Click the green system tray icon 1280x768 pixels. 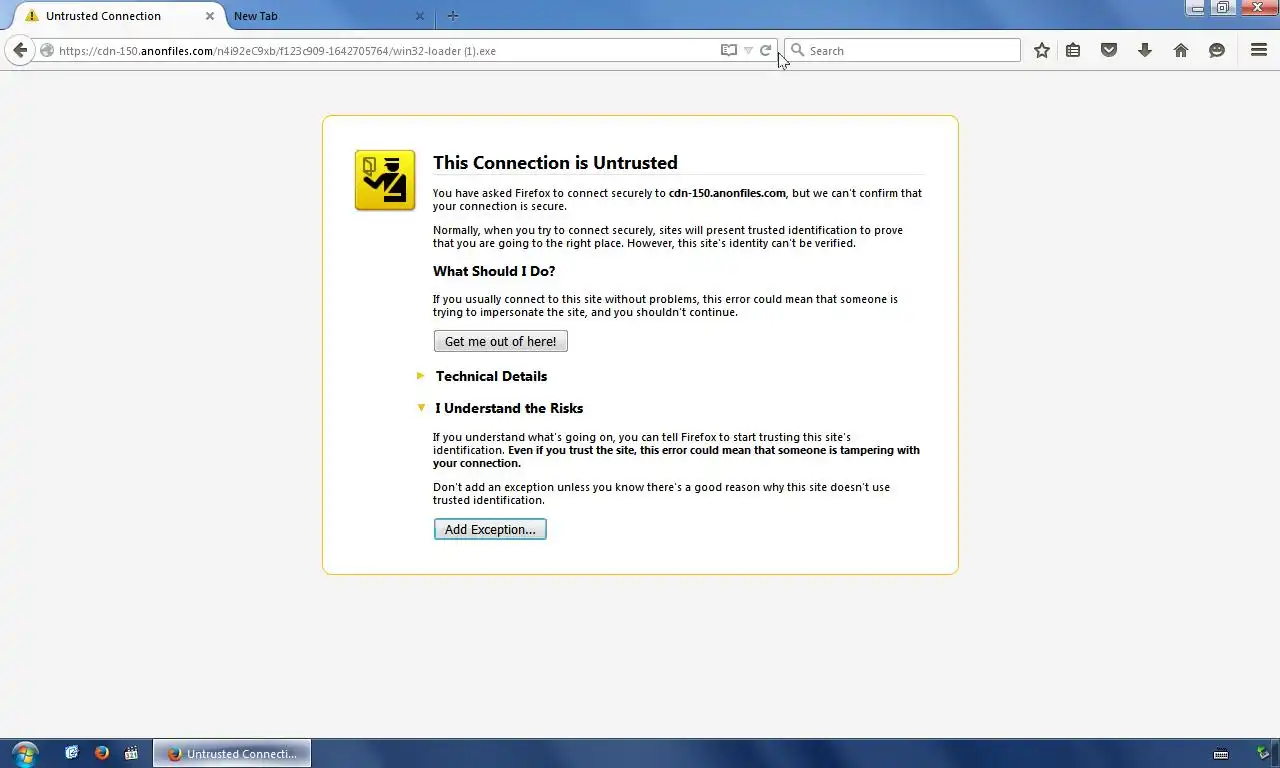(x=1263, y=753)
